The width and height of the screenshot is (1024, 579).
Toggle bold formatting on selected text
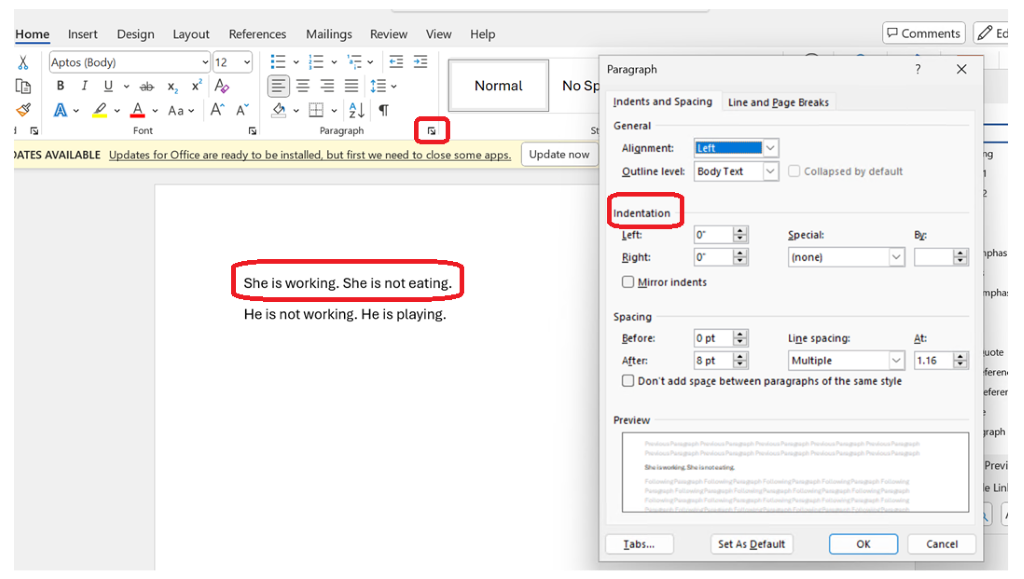[x=60, y=85]
